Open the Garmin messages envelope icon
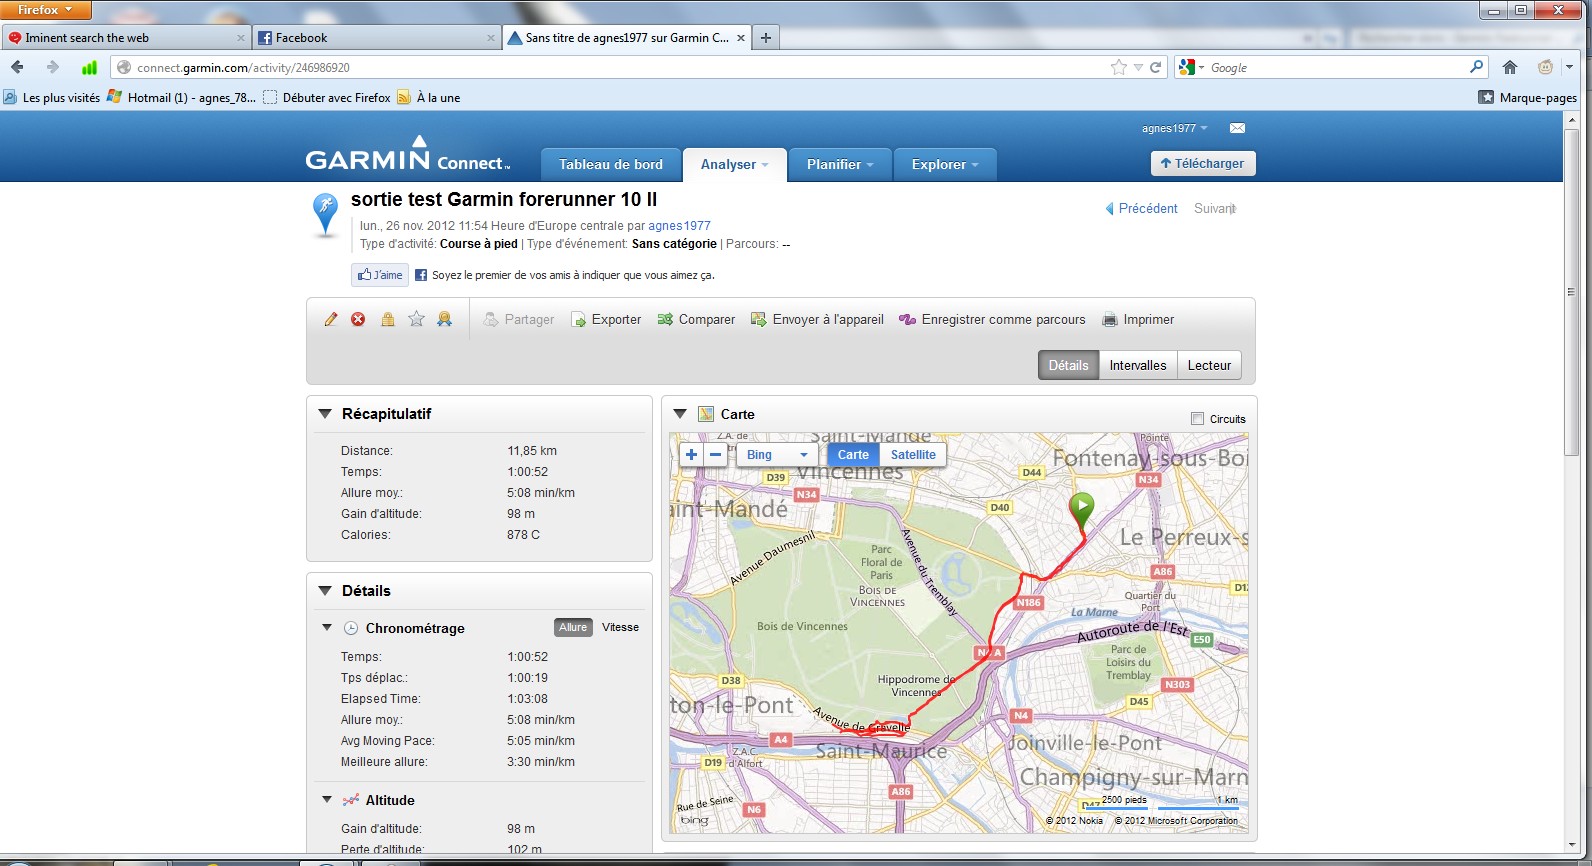This screenshot has width=1592, height=866. 1237,128
